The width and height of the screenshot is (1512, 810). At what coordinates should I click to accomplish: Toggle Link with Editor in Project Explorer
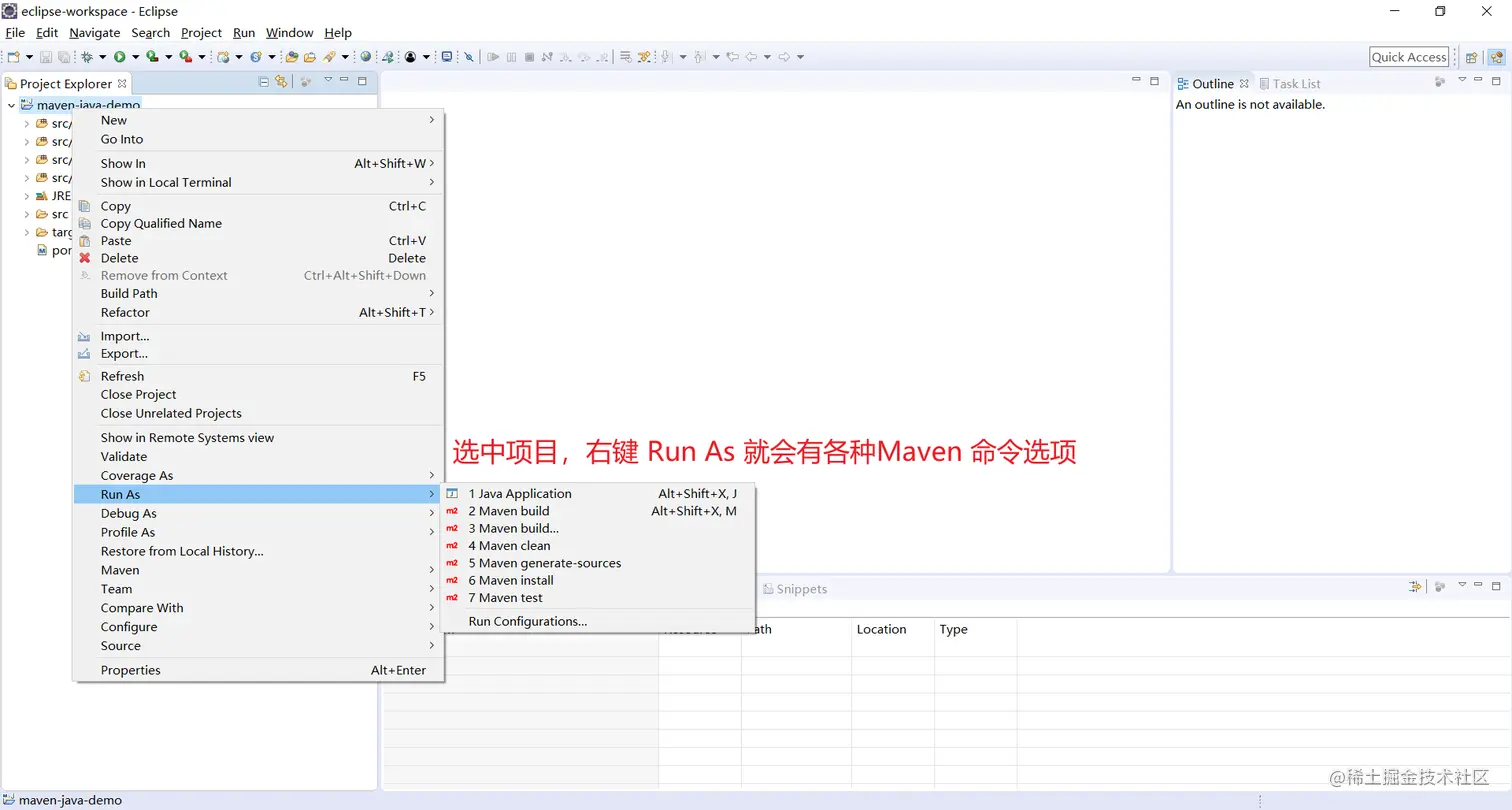pos(281,82)
